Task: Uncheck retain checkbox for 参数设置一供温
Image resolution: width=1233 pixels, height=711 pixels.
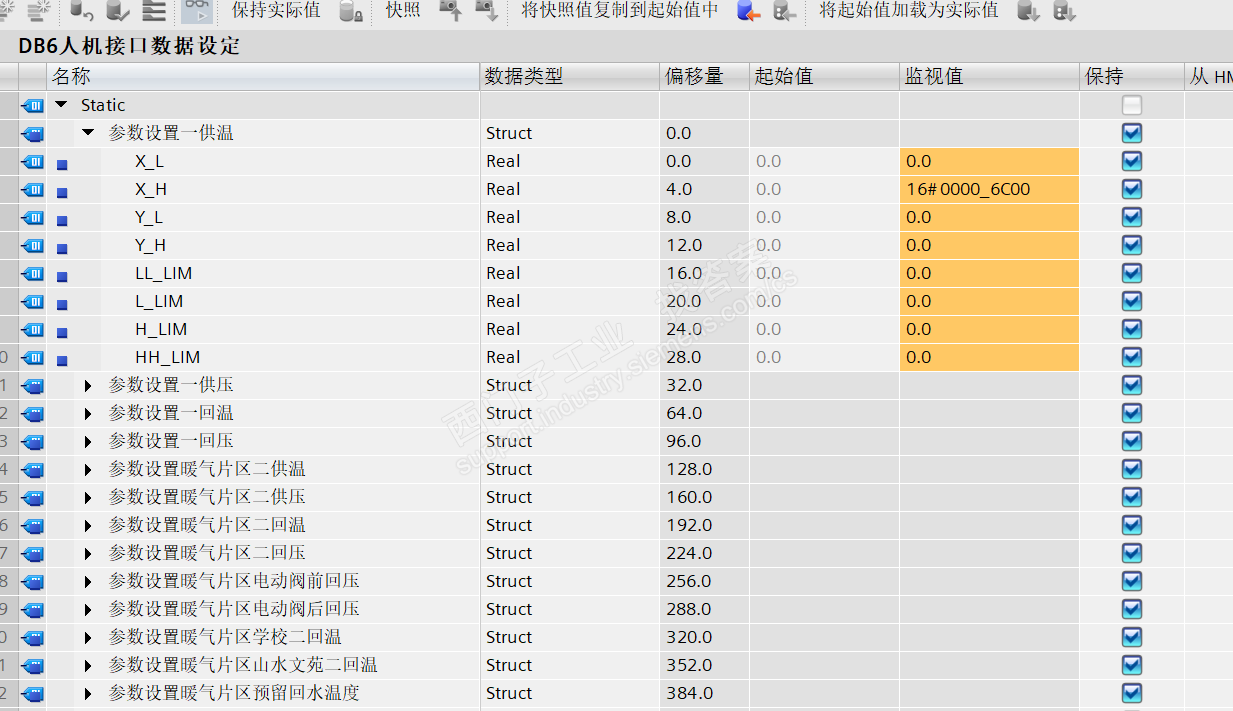Action: 1132,133
